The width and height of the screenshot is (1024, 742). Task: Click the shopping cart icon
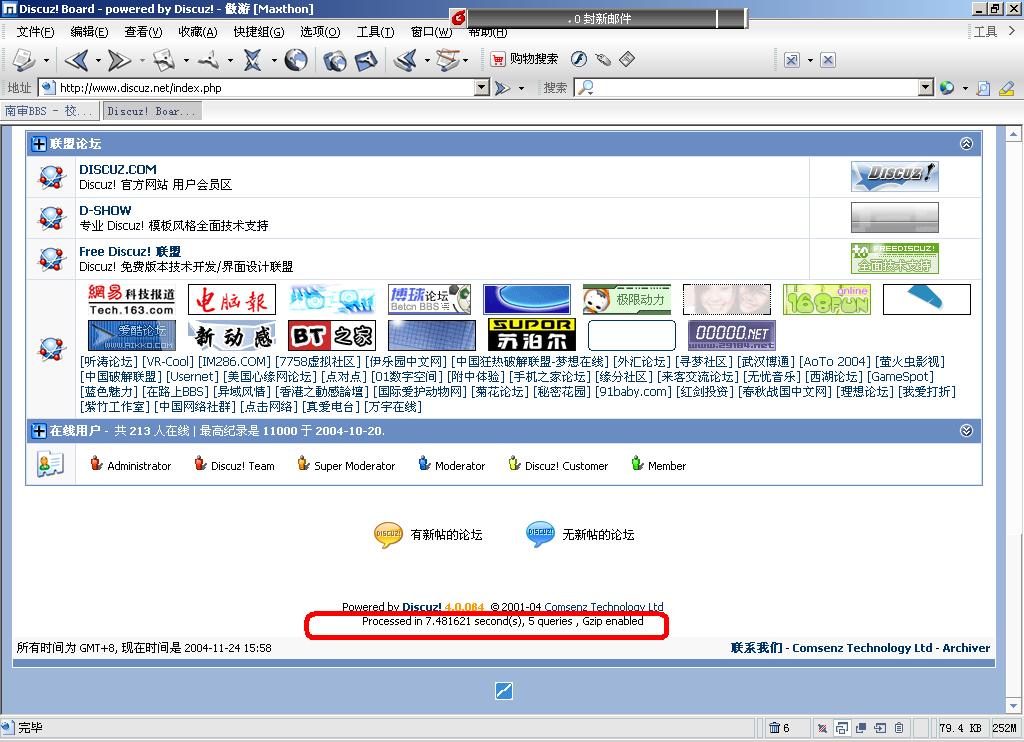(498, 59)
